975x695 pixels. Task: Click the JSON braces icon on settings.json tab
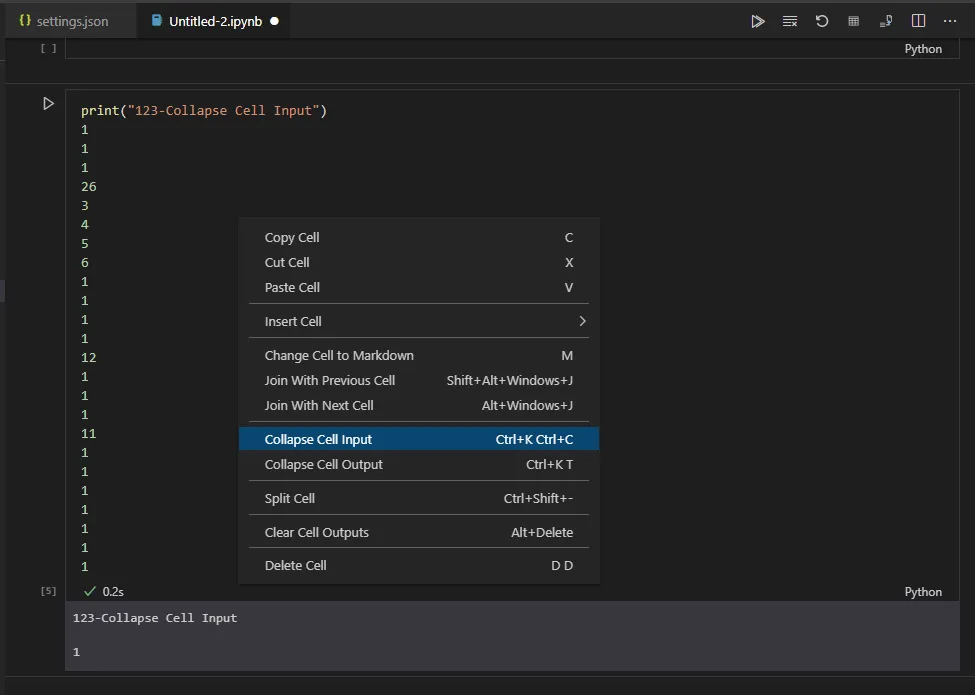(22, 18)
